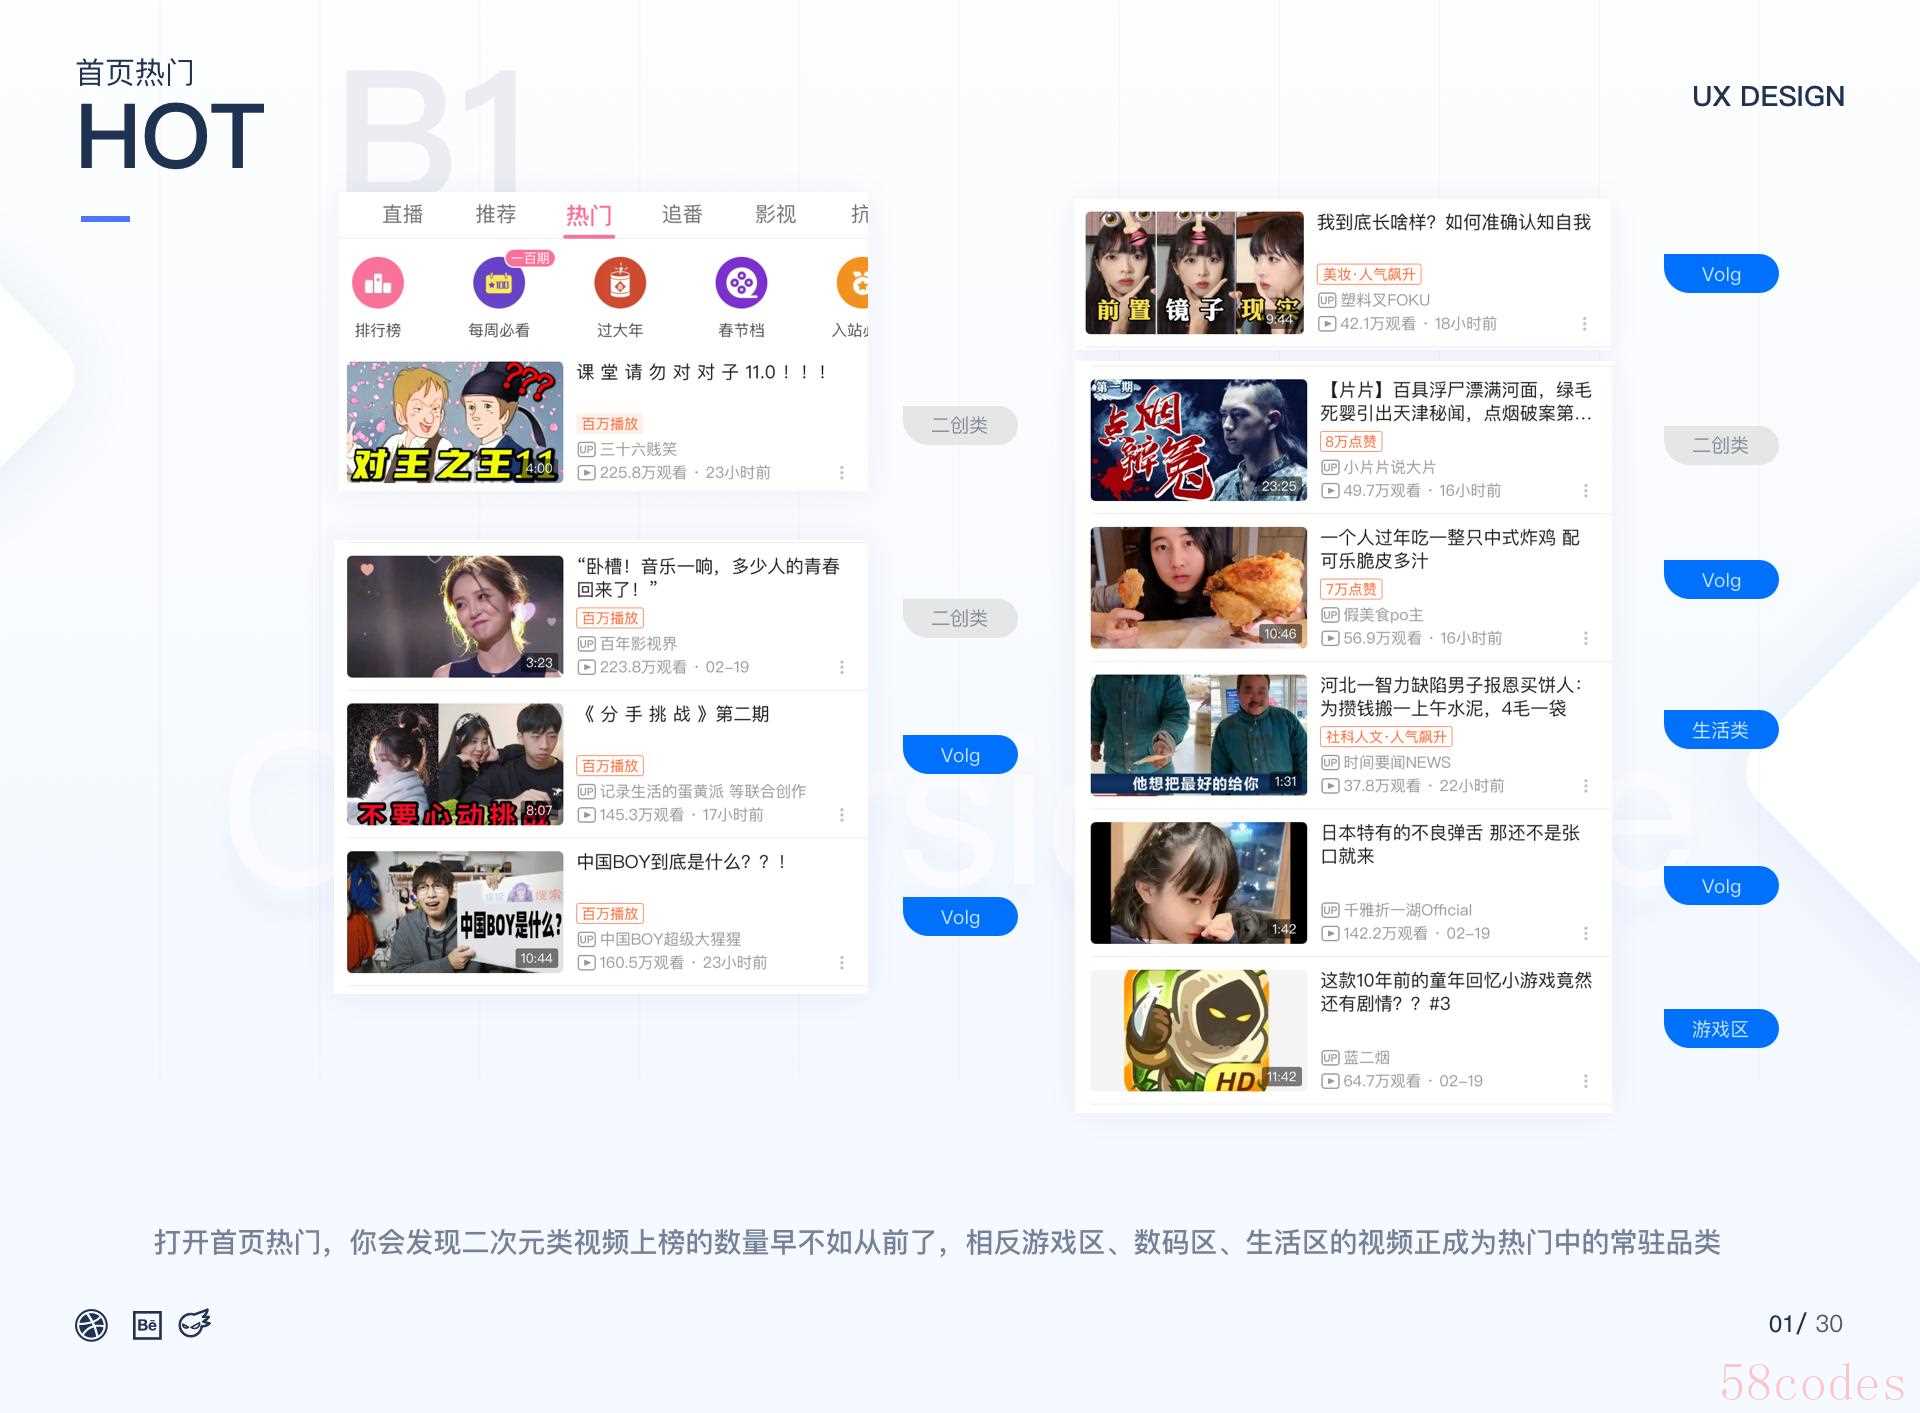The image size is (1920, 1413).
Task: Click the 游戏区 tag
Action: click(x=1721, y=1029)
